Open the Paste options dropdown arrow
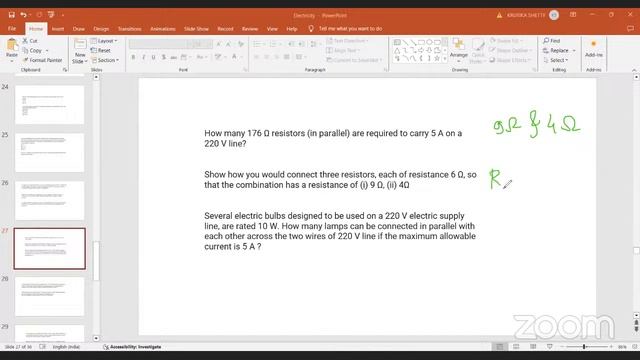This screenshot has height=360, width=640. point(12,61)
